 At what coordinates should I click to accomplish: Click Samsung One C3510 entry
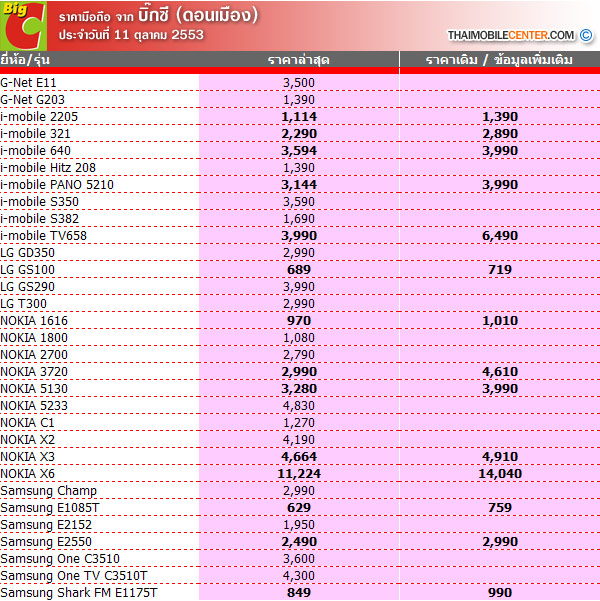pos(60,558)
